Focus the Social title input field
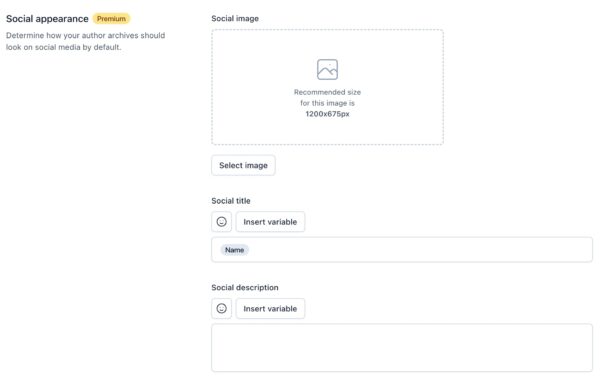Screen dimensions: 600x381 click(402, 250)
